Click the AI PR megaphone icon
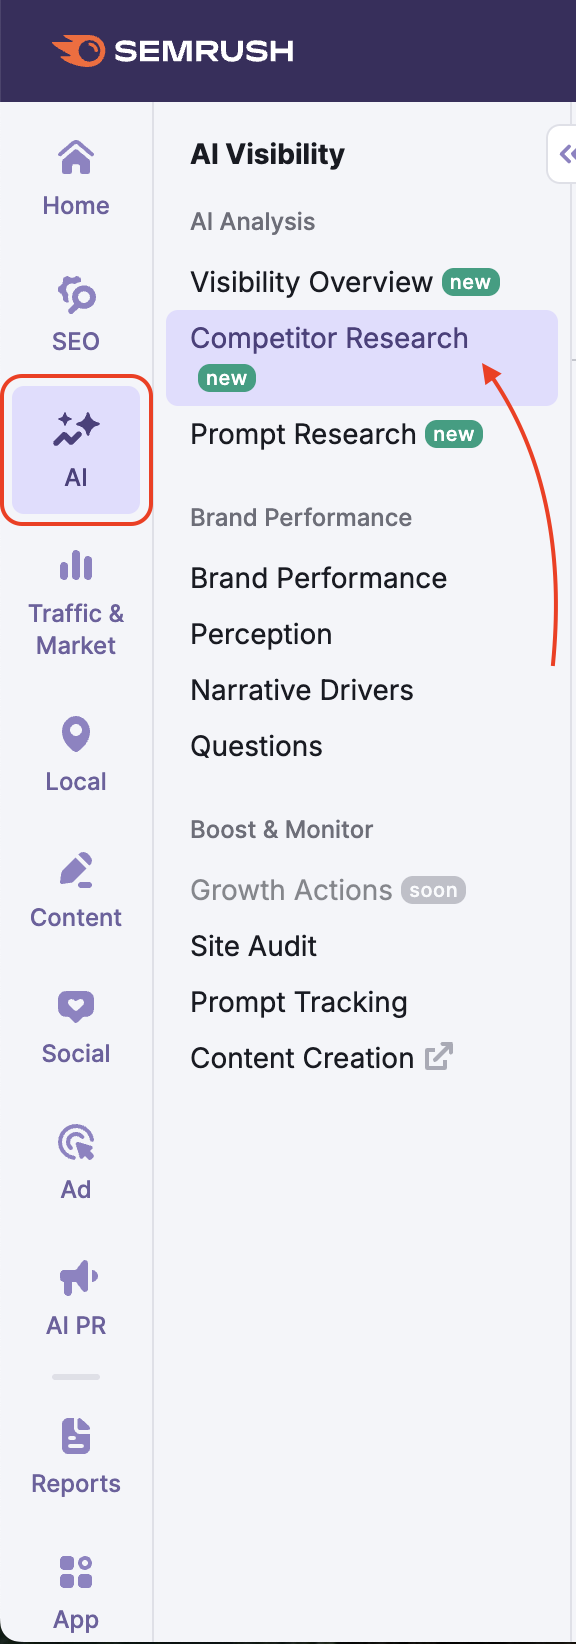The image size is (576, 1644). tap(75, 1277)
